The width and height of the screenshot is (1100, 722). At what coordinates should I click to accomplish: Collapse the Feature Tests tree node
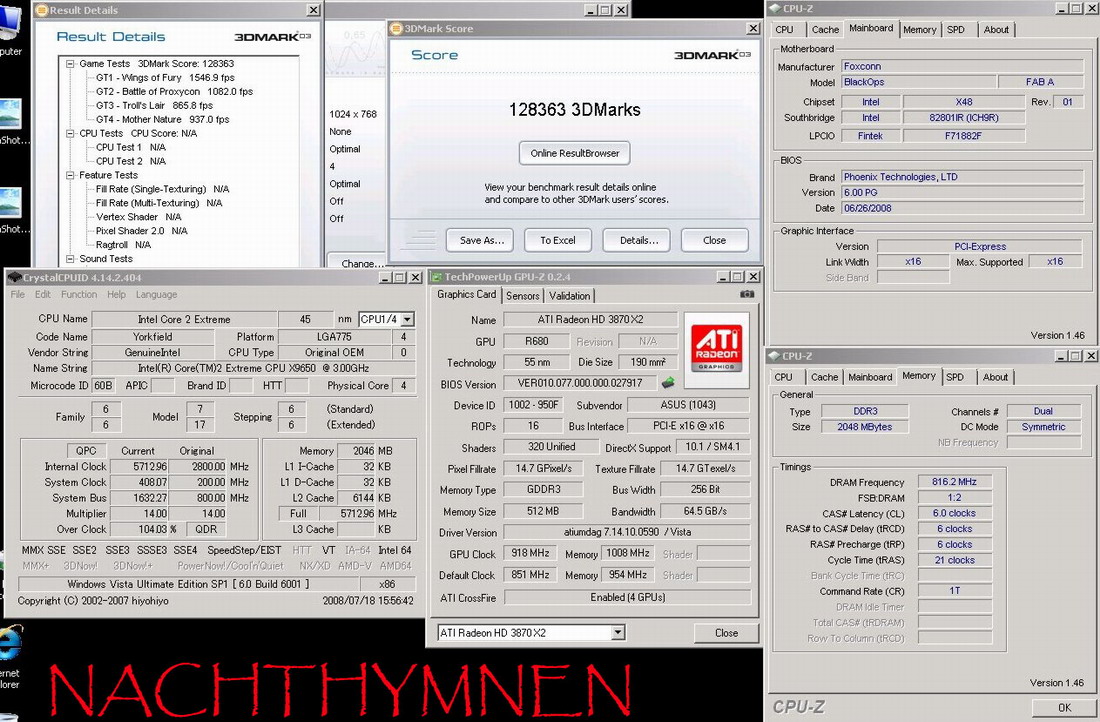(x=70, y=175)
